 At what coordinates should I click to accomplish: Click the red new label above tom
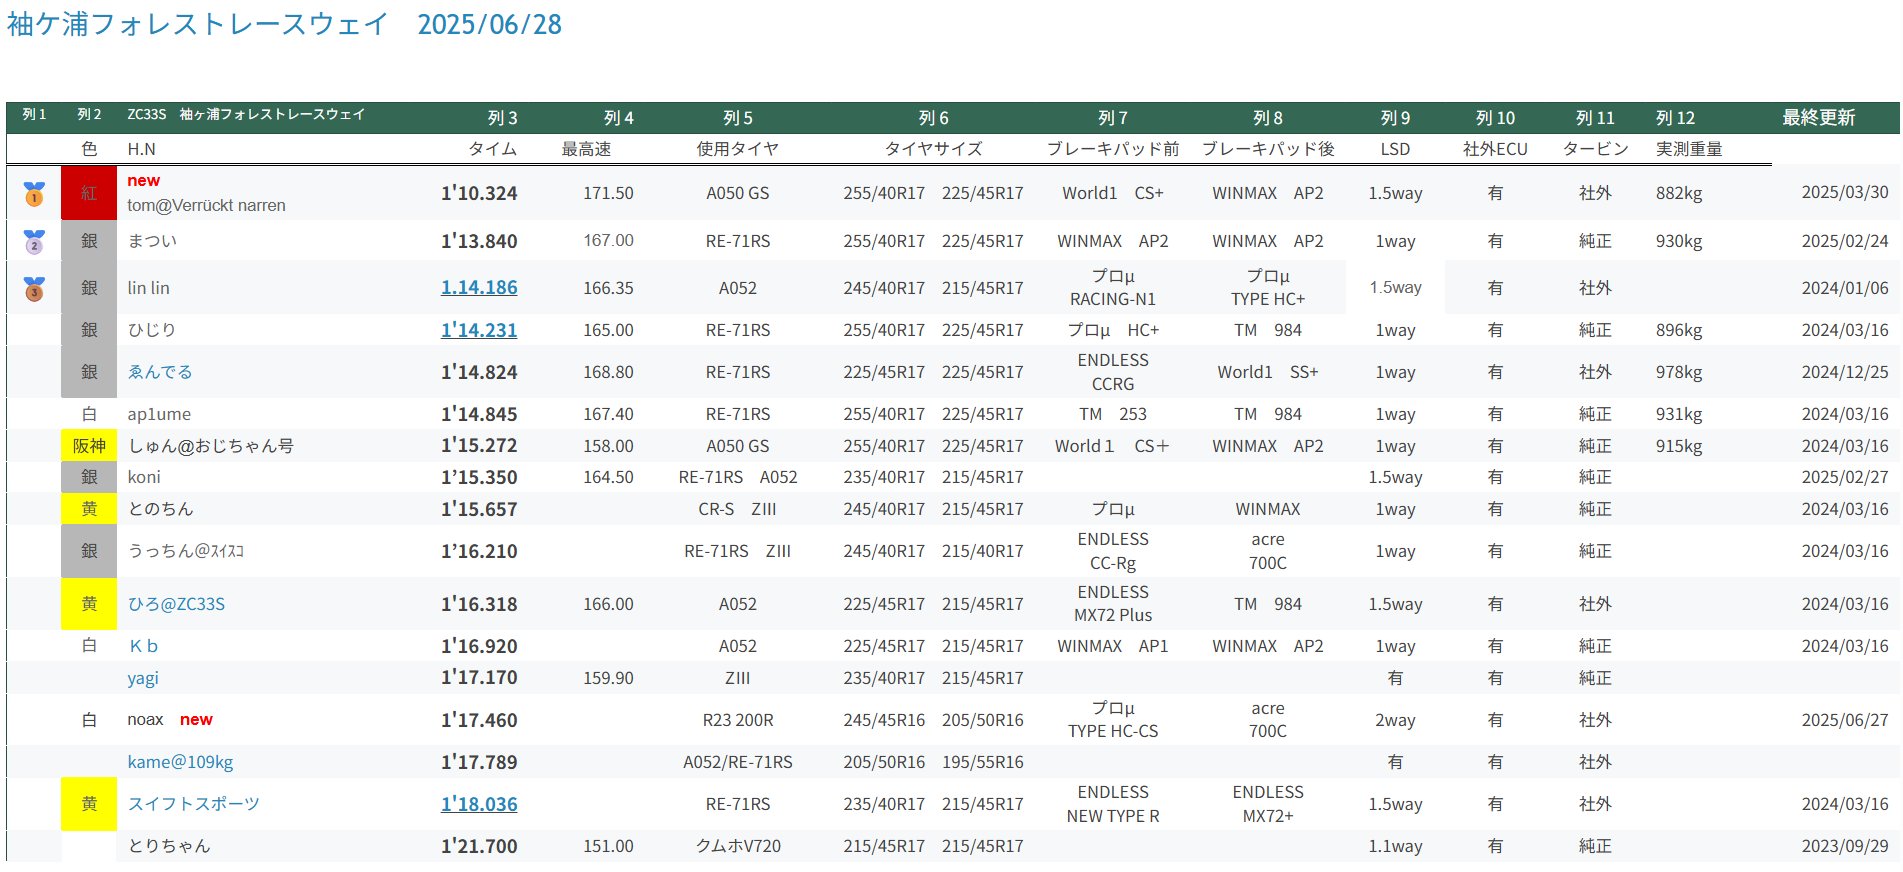(143, 180)
